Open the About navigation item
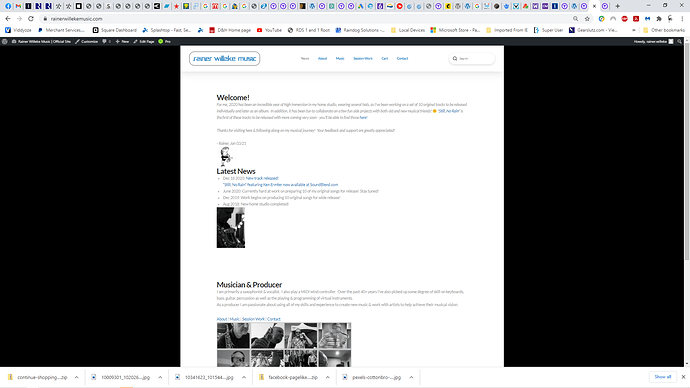Viewport: 690px width, 388px height. point(323,59)
